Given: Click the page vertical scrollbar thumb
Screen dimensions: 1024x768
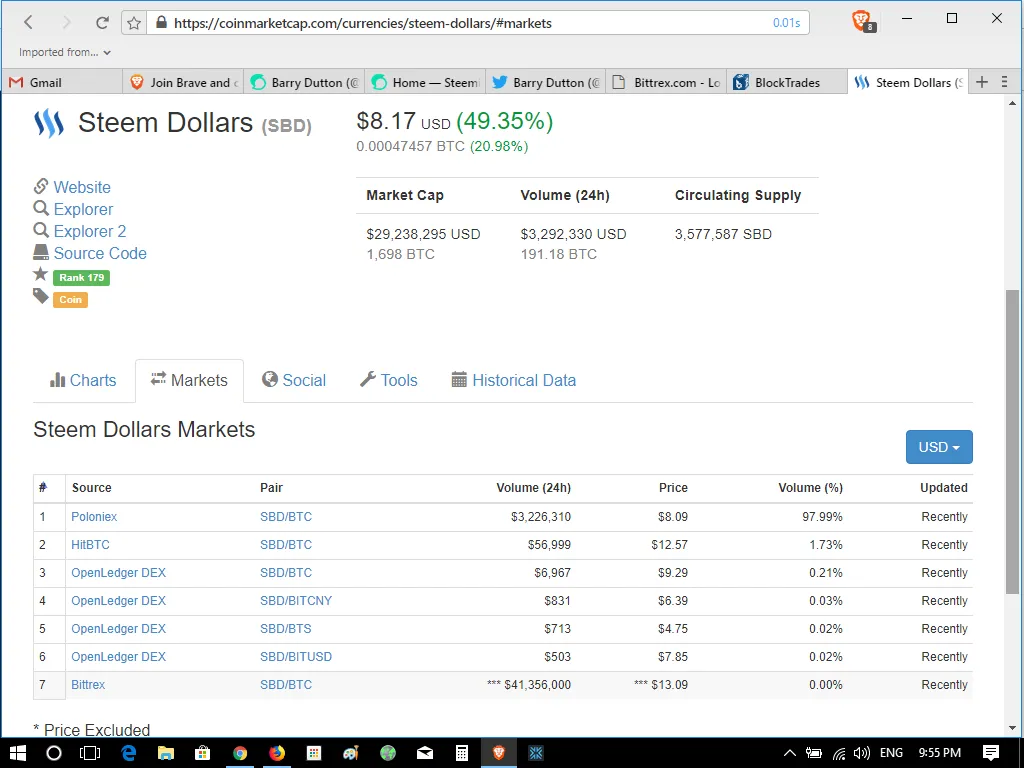Looking at the screenshot, I should [x=1012, y=442].
